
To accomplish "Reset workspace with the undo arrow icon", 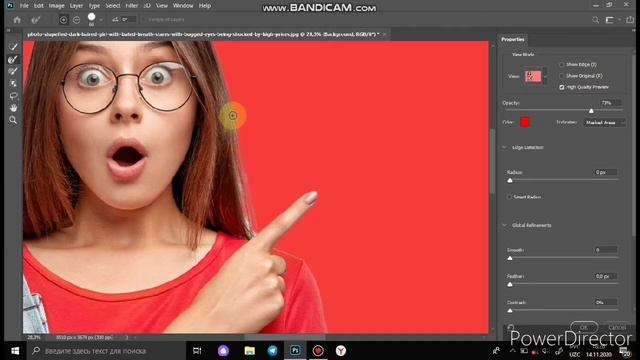I will [511, 327].
